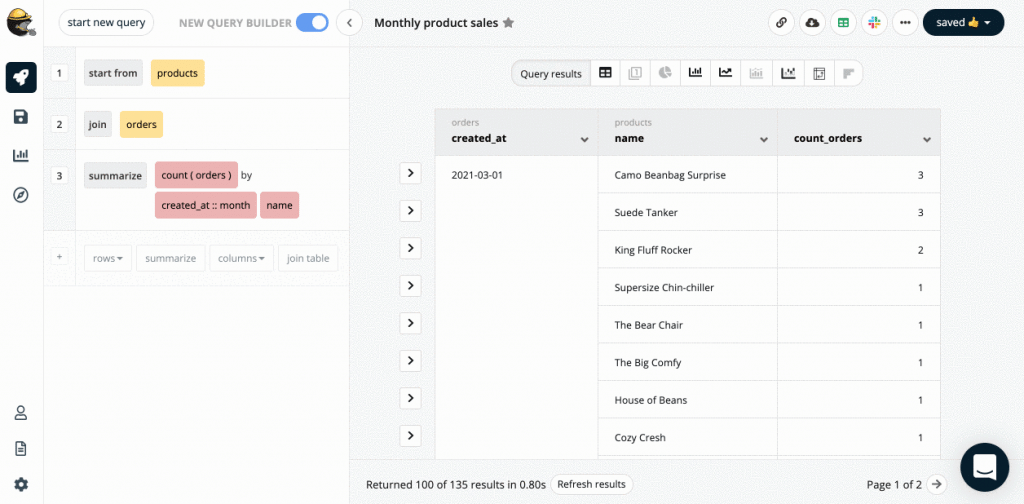Viewport: 1024px width, 504px height.
Task: Select step number 3 box
Action: [59, 175]
